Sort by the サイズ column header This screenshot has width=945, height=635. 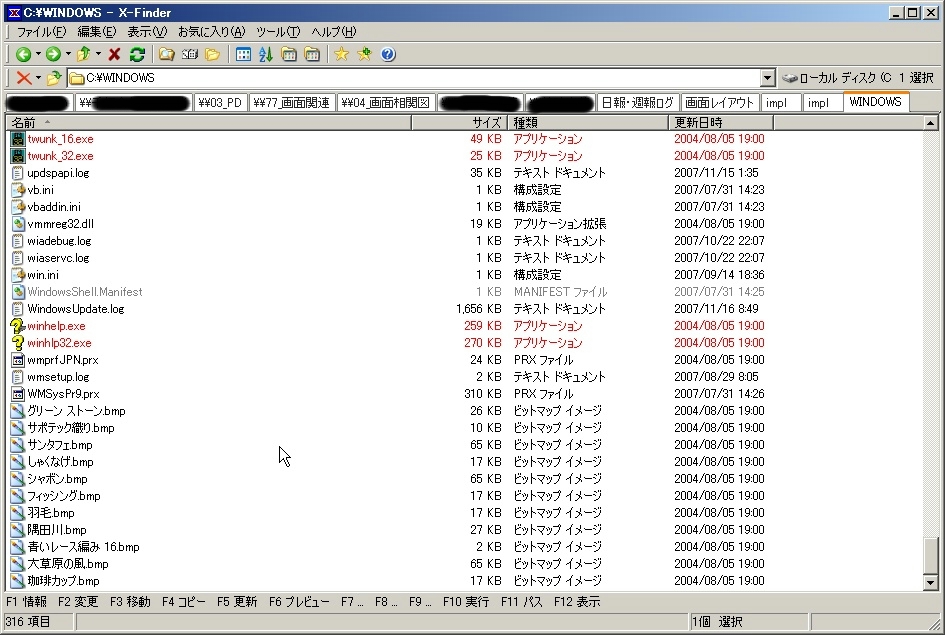click(459, 123)
